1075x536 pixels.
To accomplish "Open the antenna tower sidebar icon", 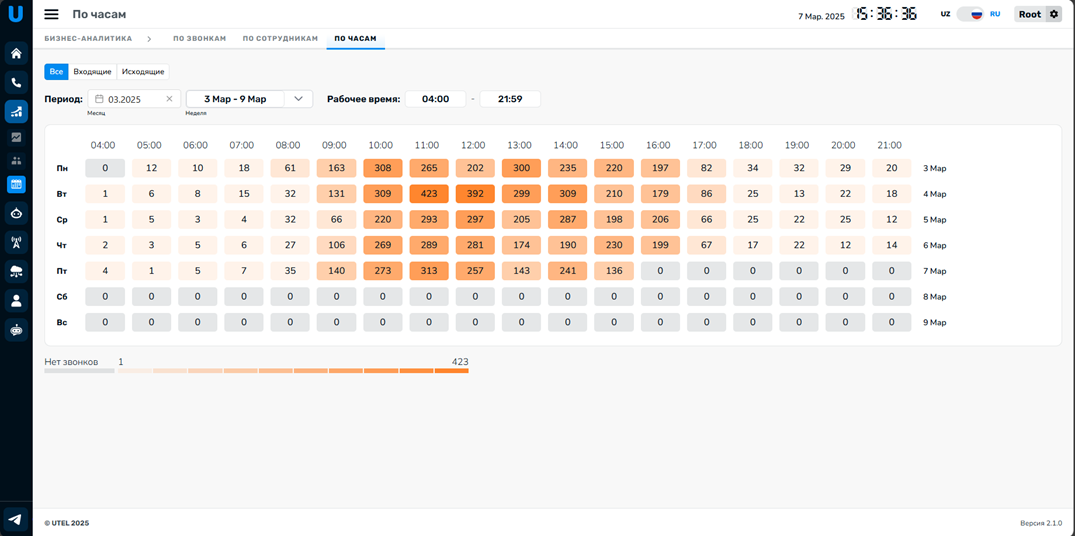I will [x=16, y=241].
